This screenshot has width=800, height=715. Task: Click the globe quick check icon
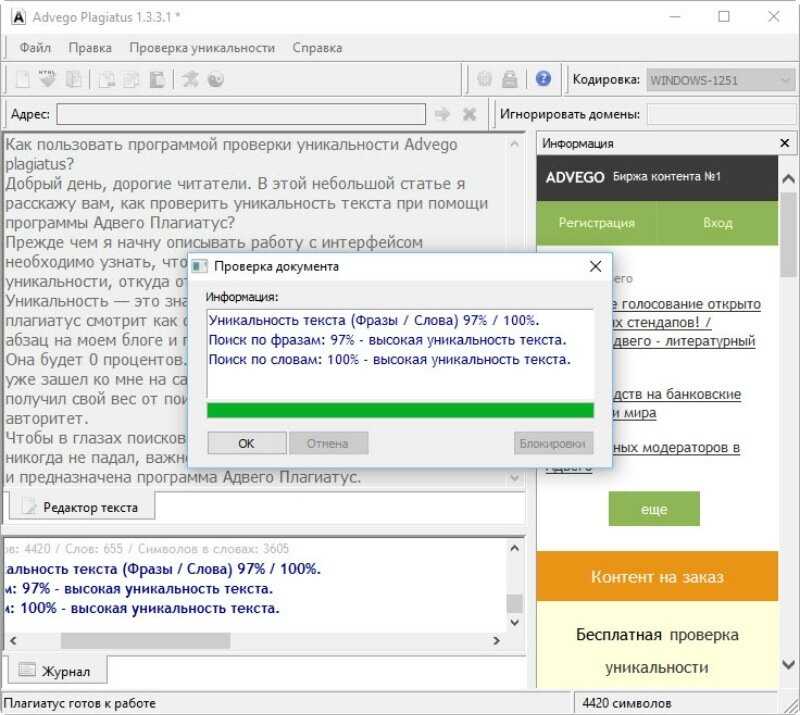coord(216,79)
